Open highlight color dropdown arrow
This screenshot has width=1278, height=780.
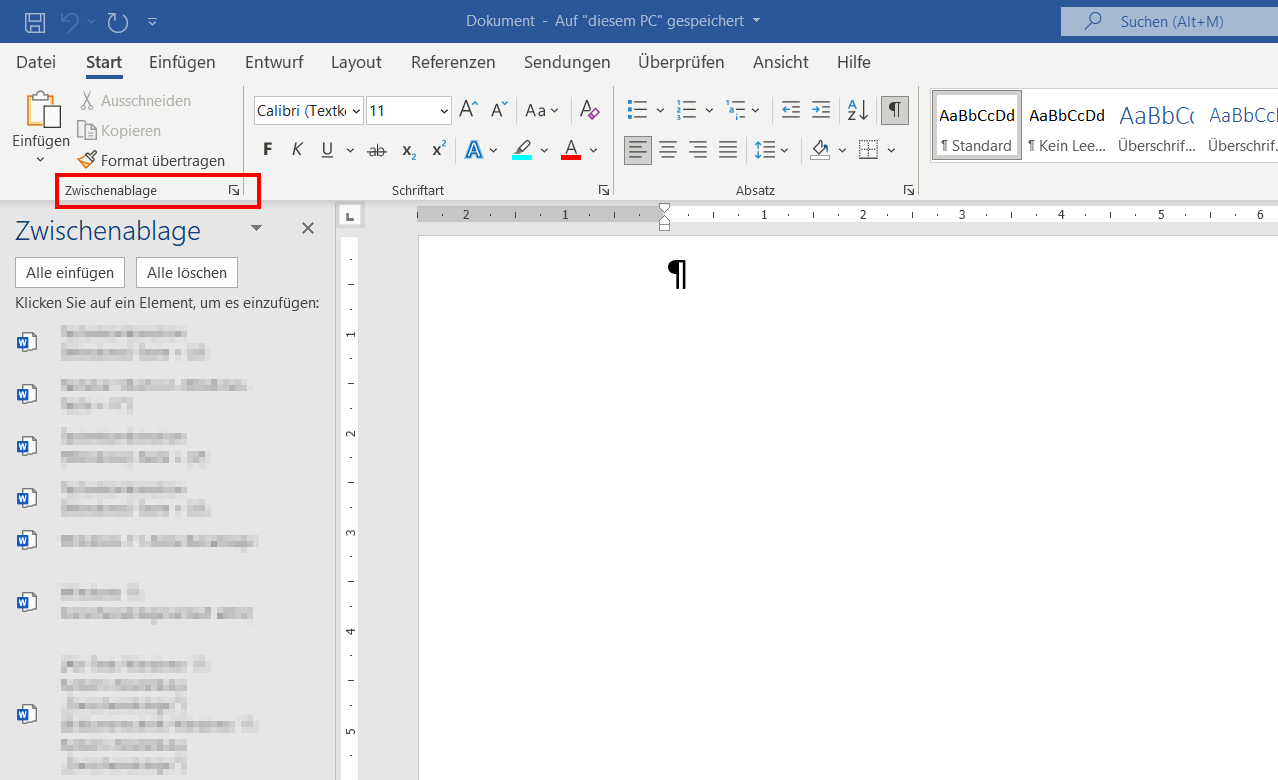point(545,150)
